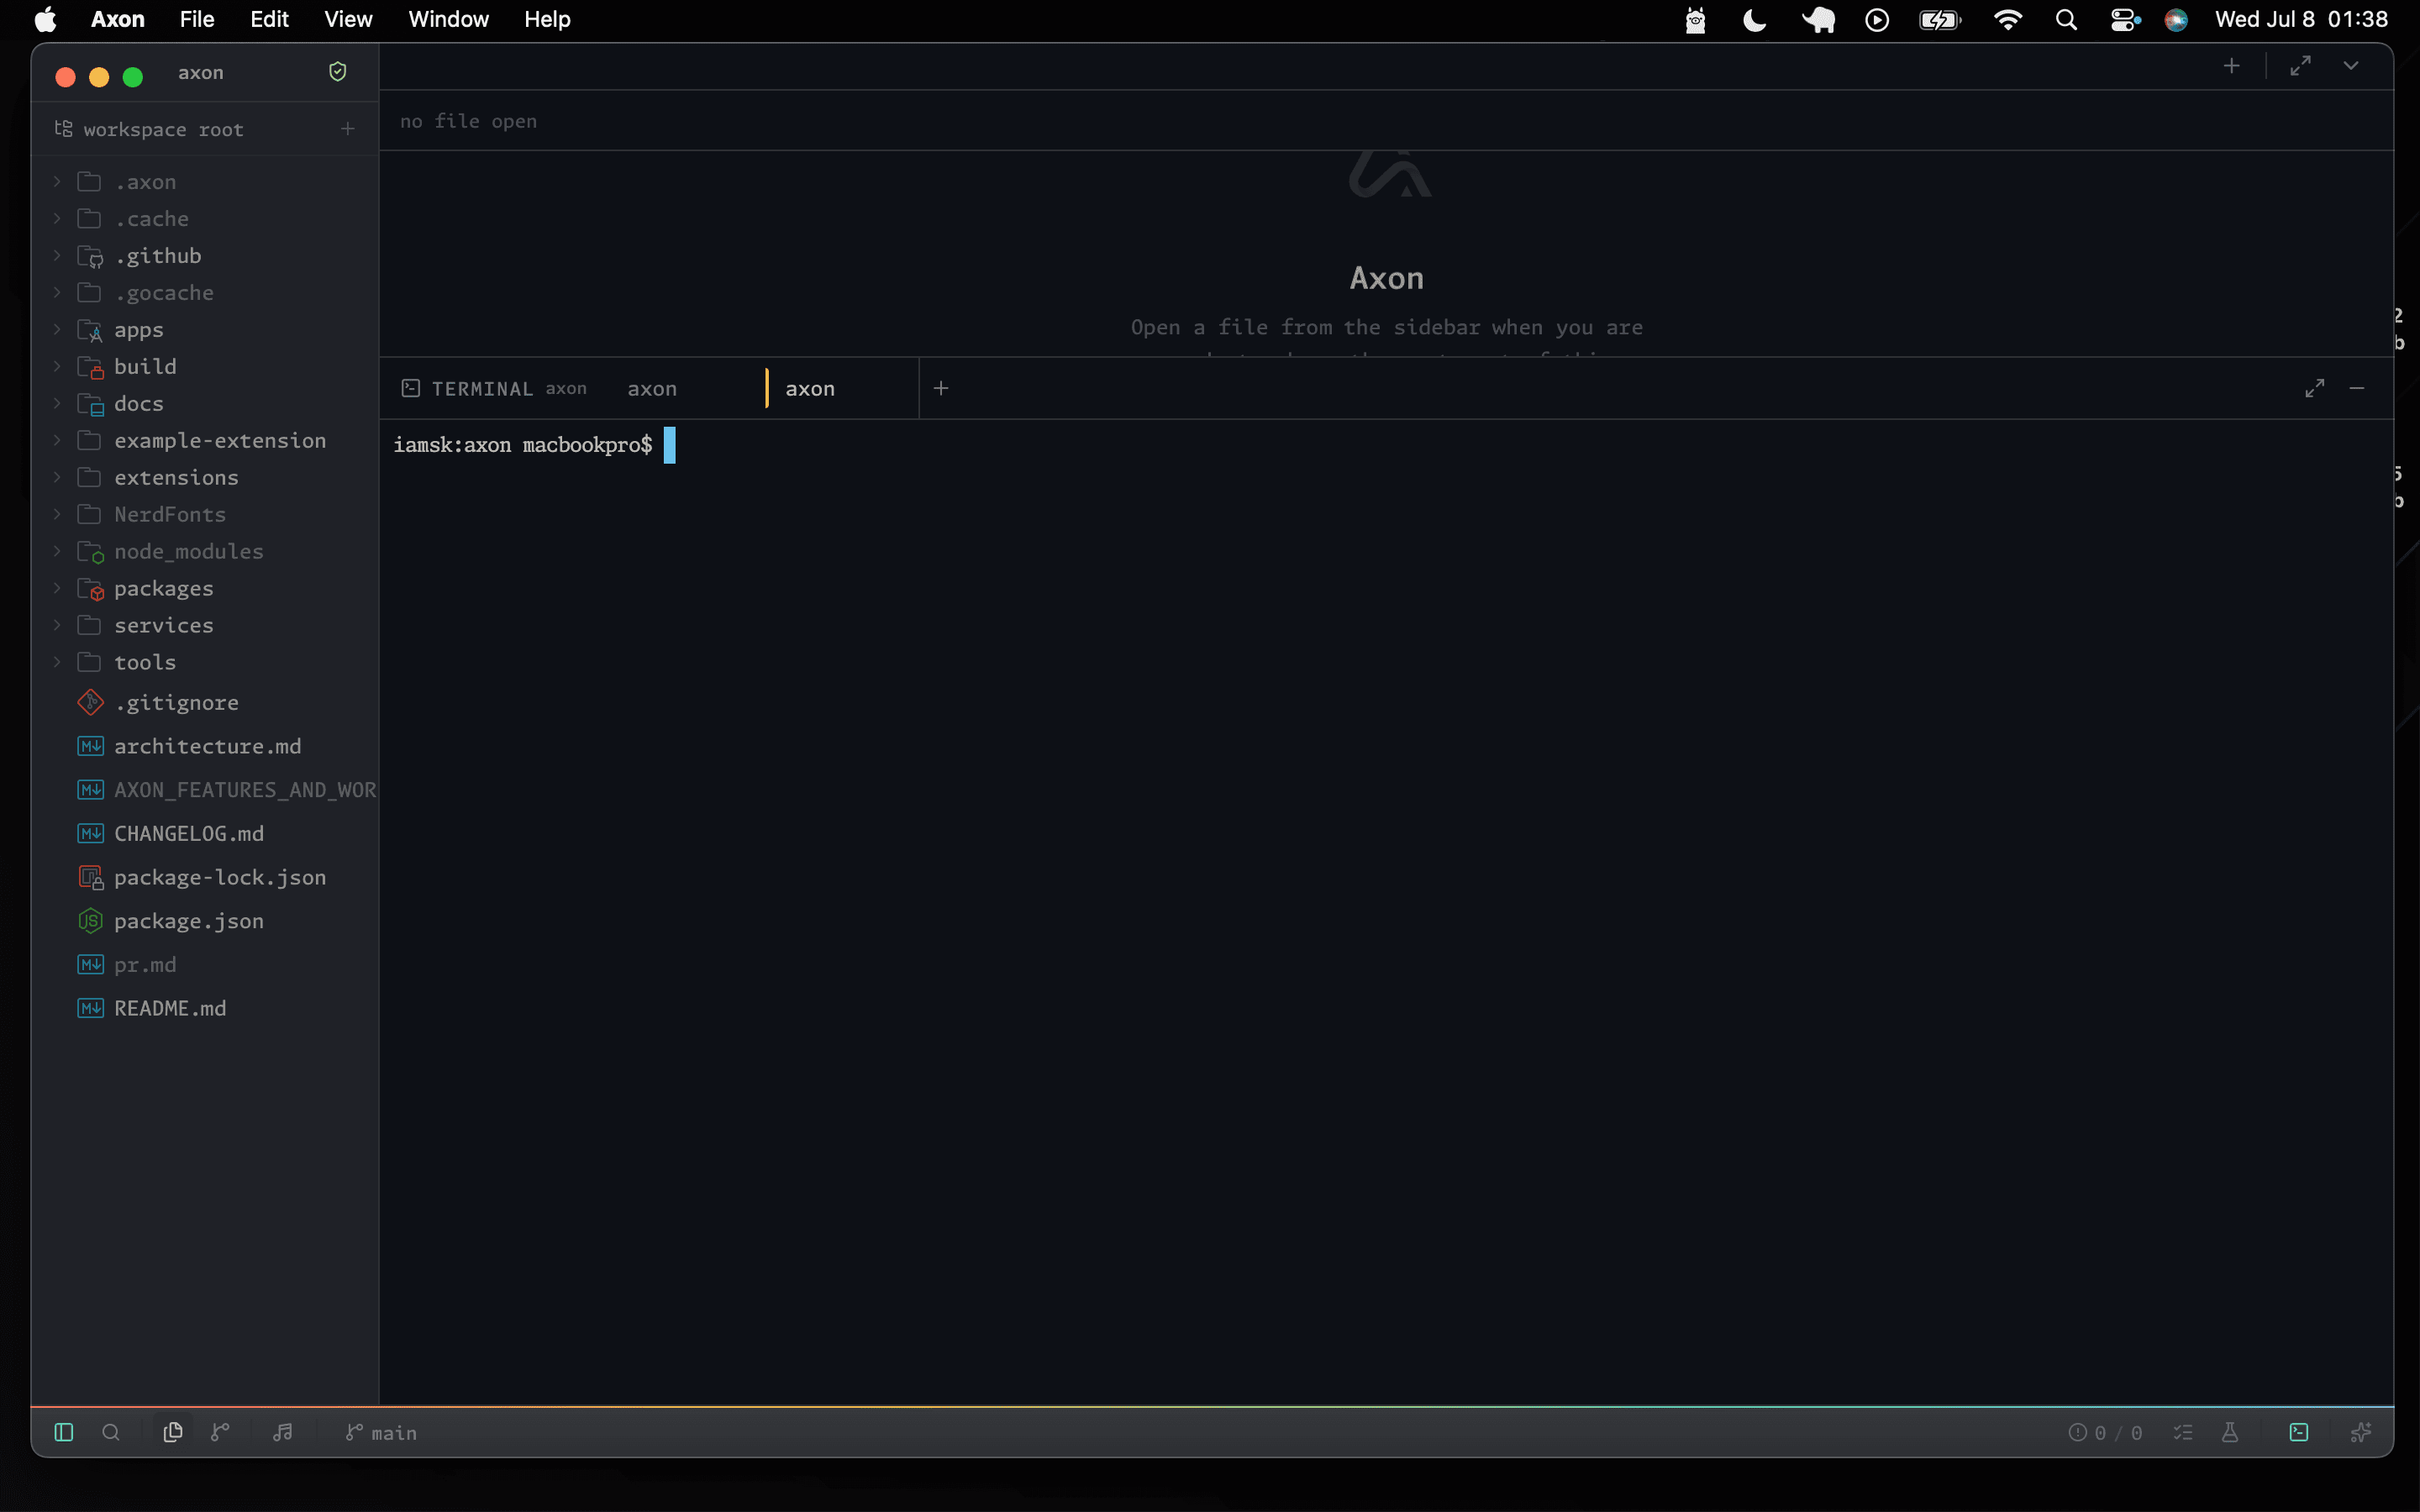Open the source control branch icon
Screen dimensions: 2420x1512
click(221, 1432)
